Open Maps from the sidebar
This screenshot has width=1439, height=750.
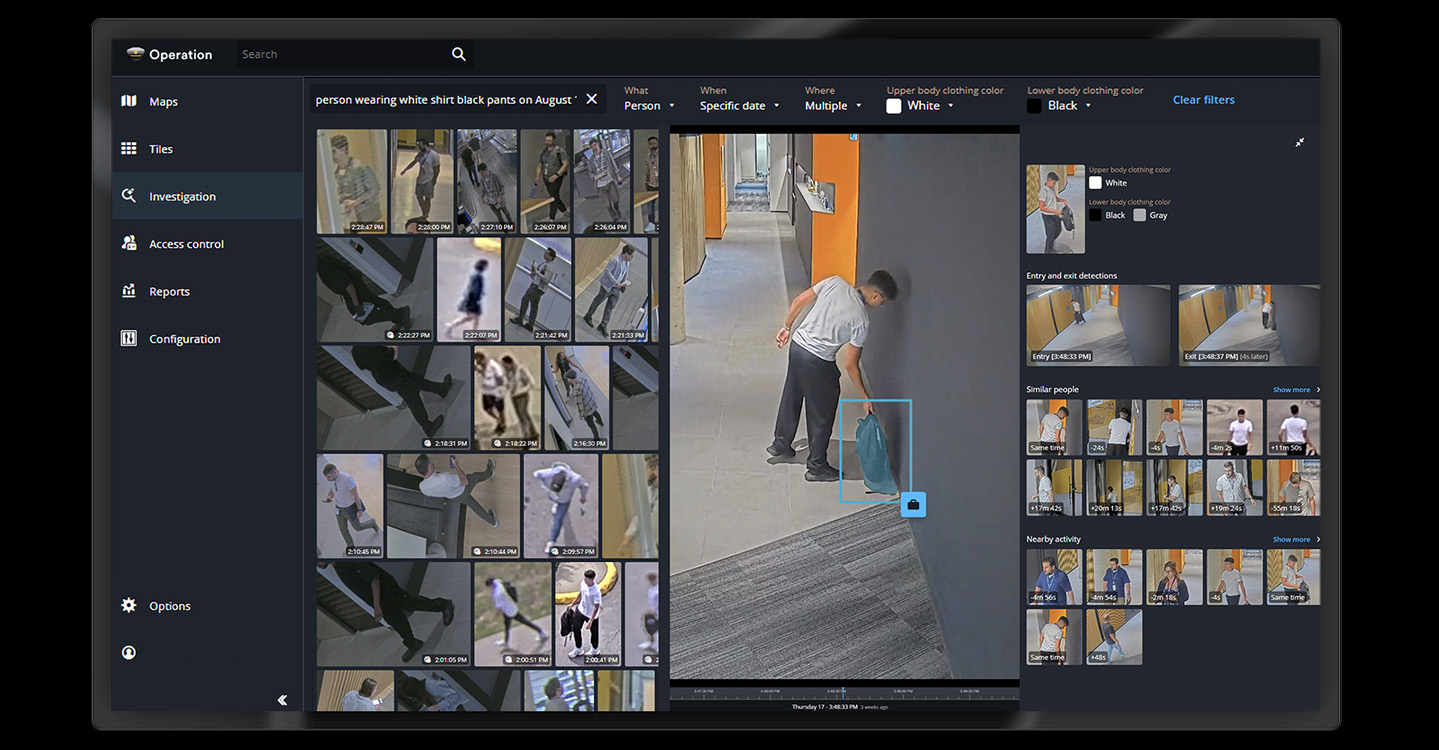129,101
